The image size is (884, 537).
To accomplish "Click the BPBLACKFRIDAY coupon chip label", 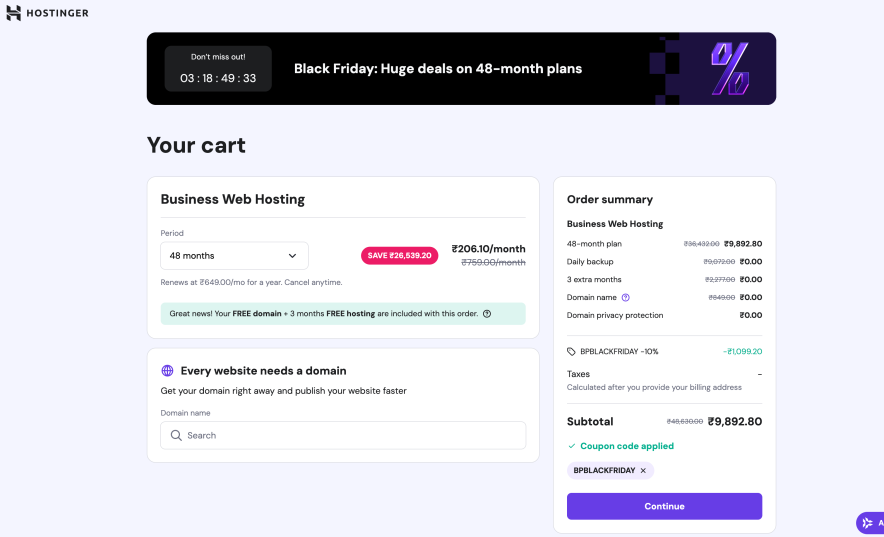I will point(604,470).
